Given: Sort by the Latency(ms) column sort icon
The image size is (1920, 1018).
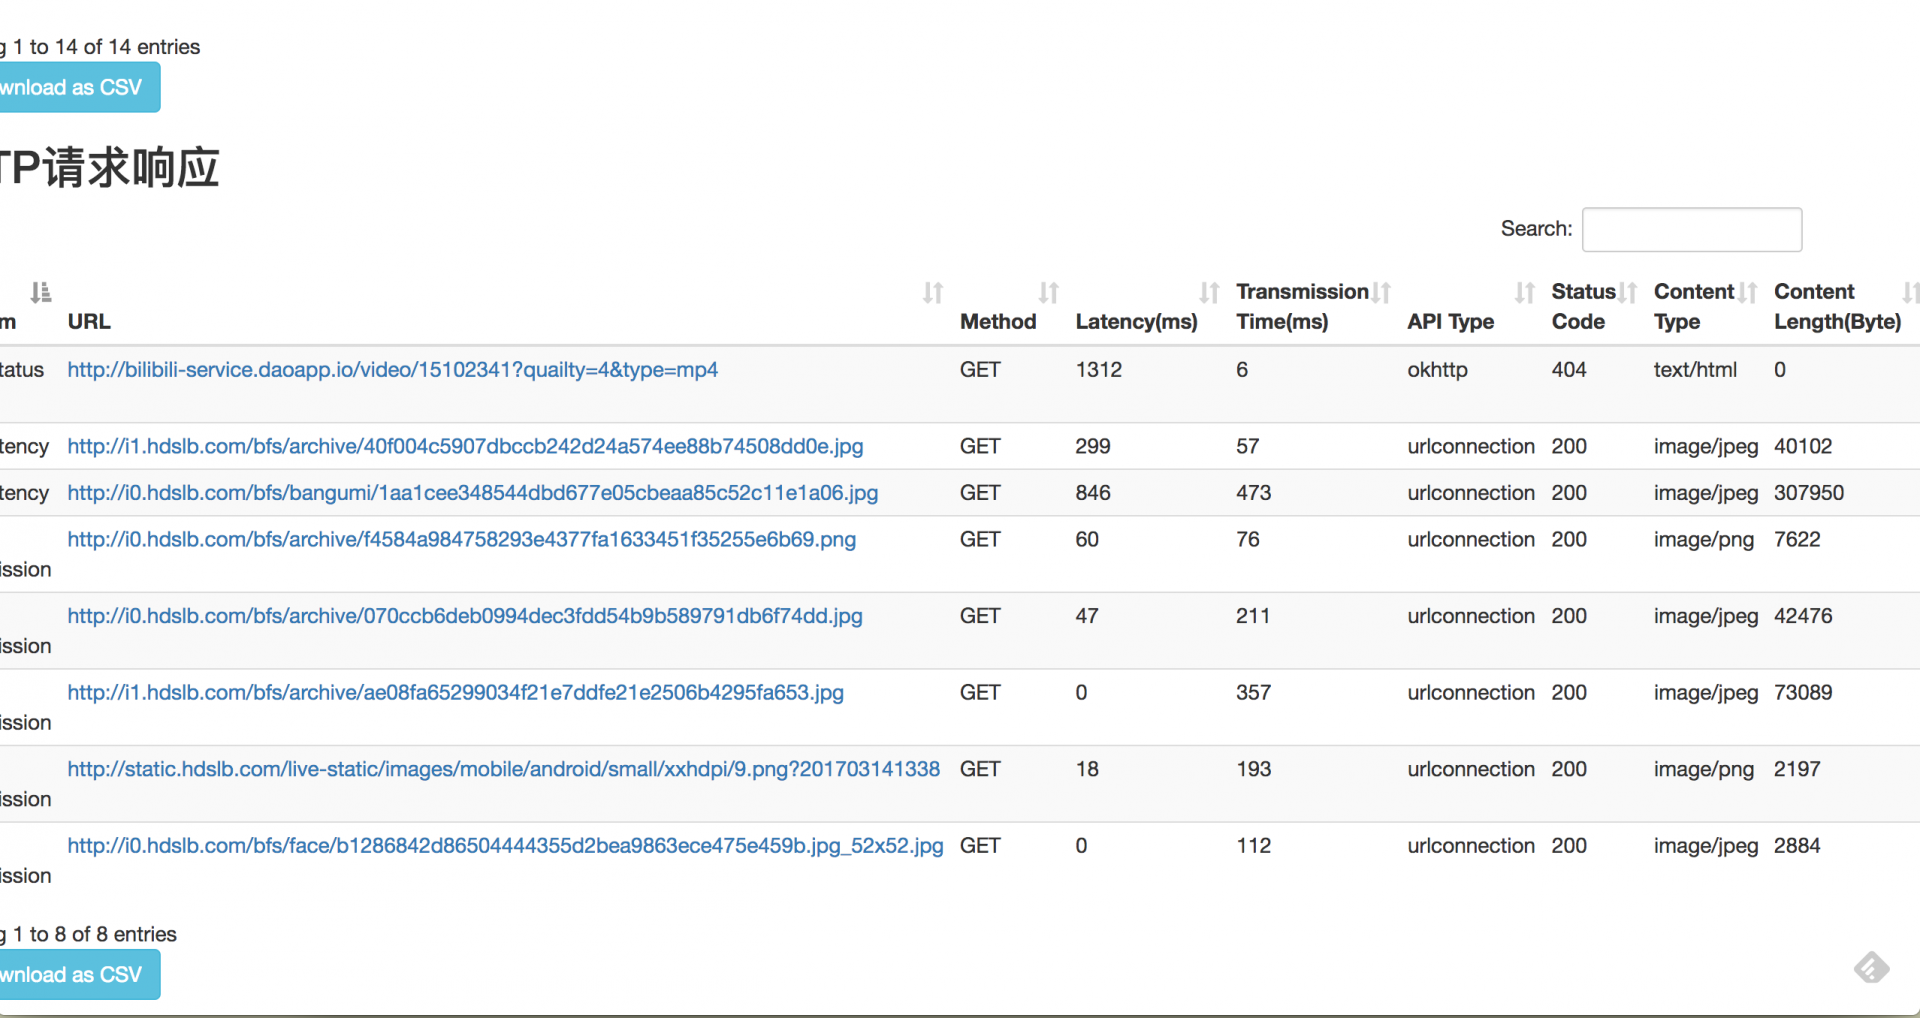Looking at the screenshot, I should tap(1209, 292).
